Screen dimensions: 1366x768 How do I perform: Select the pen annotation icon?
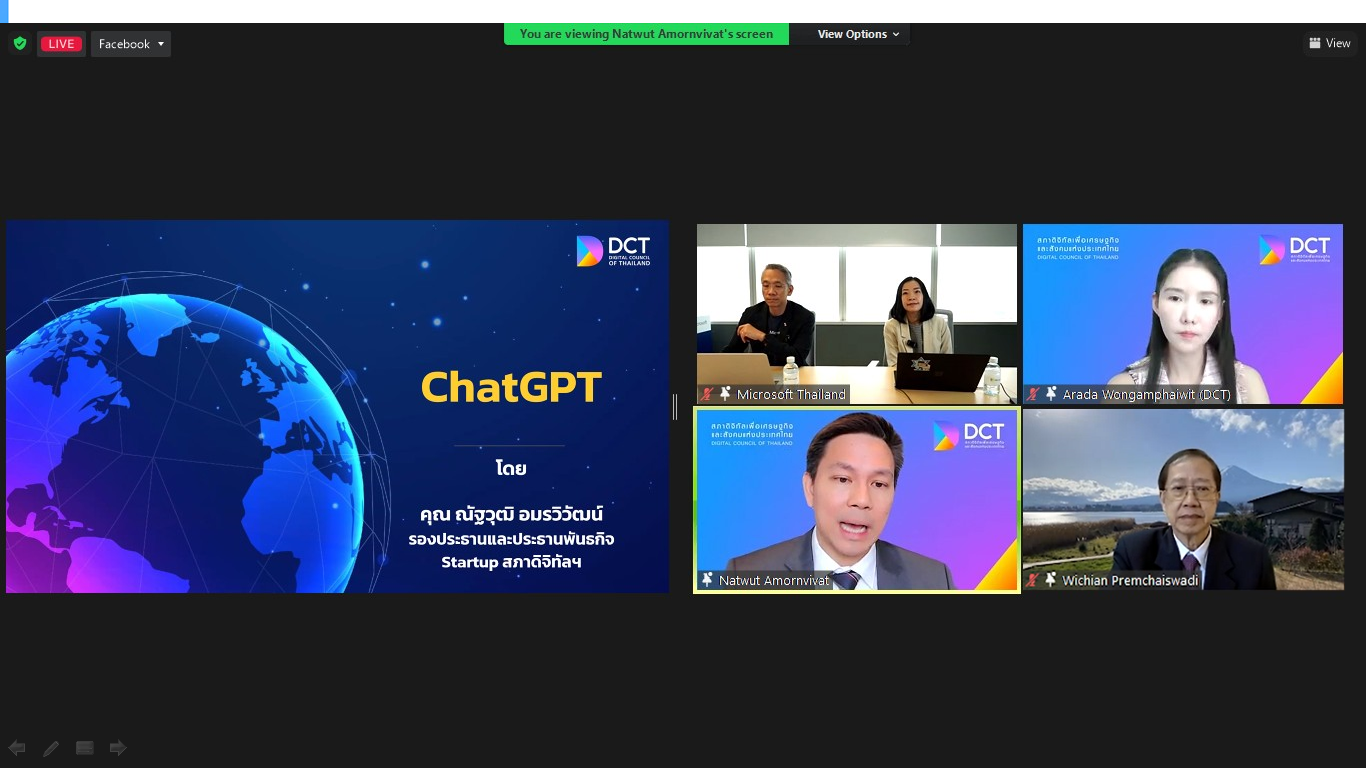click(51, 748)
